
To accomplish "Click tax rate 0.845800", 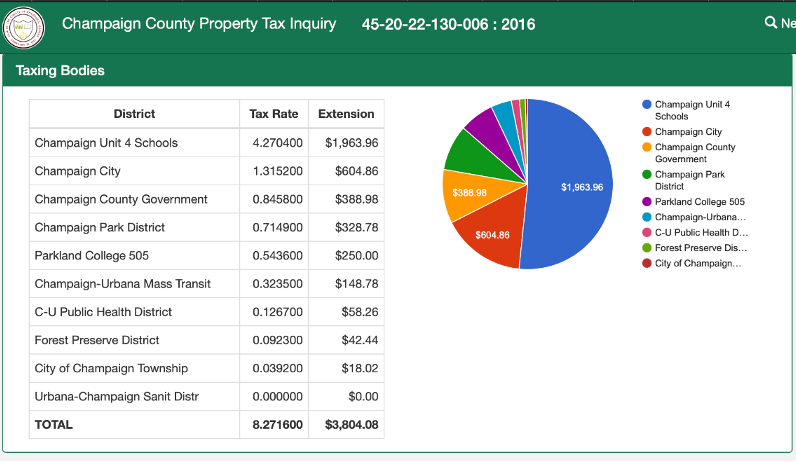I will (x=278, y=200).
